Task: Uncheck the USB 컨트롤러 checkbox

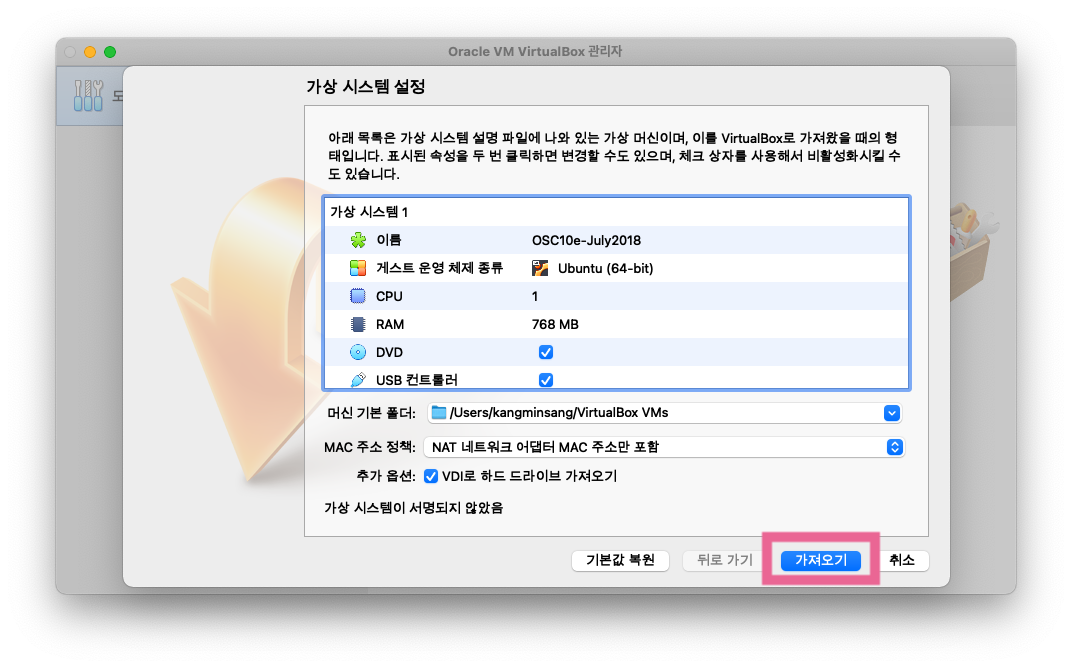Action: (x=546, y=379)
